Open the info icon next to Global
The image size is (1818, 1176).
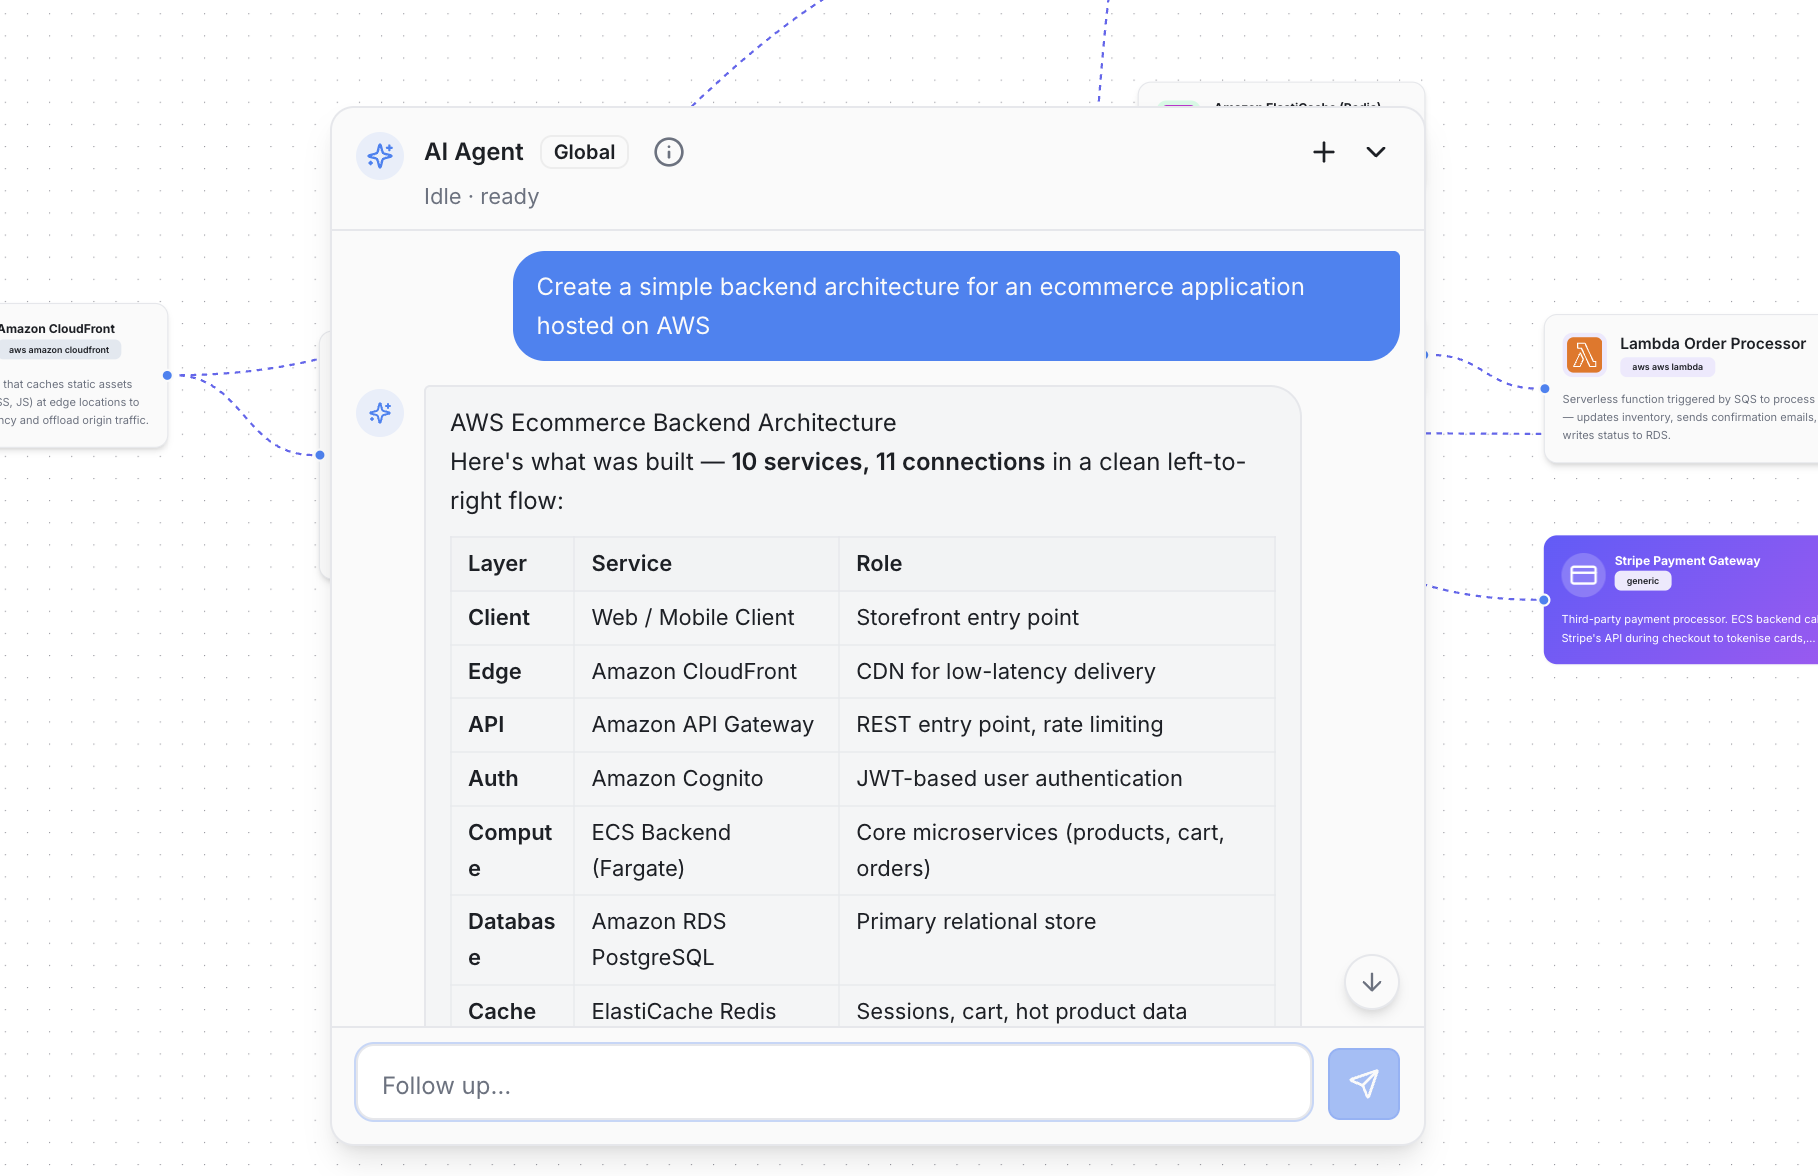click(669, 152)
